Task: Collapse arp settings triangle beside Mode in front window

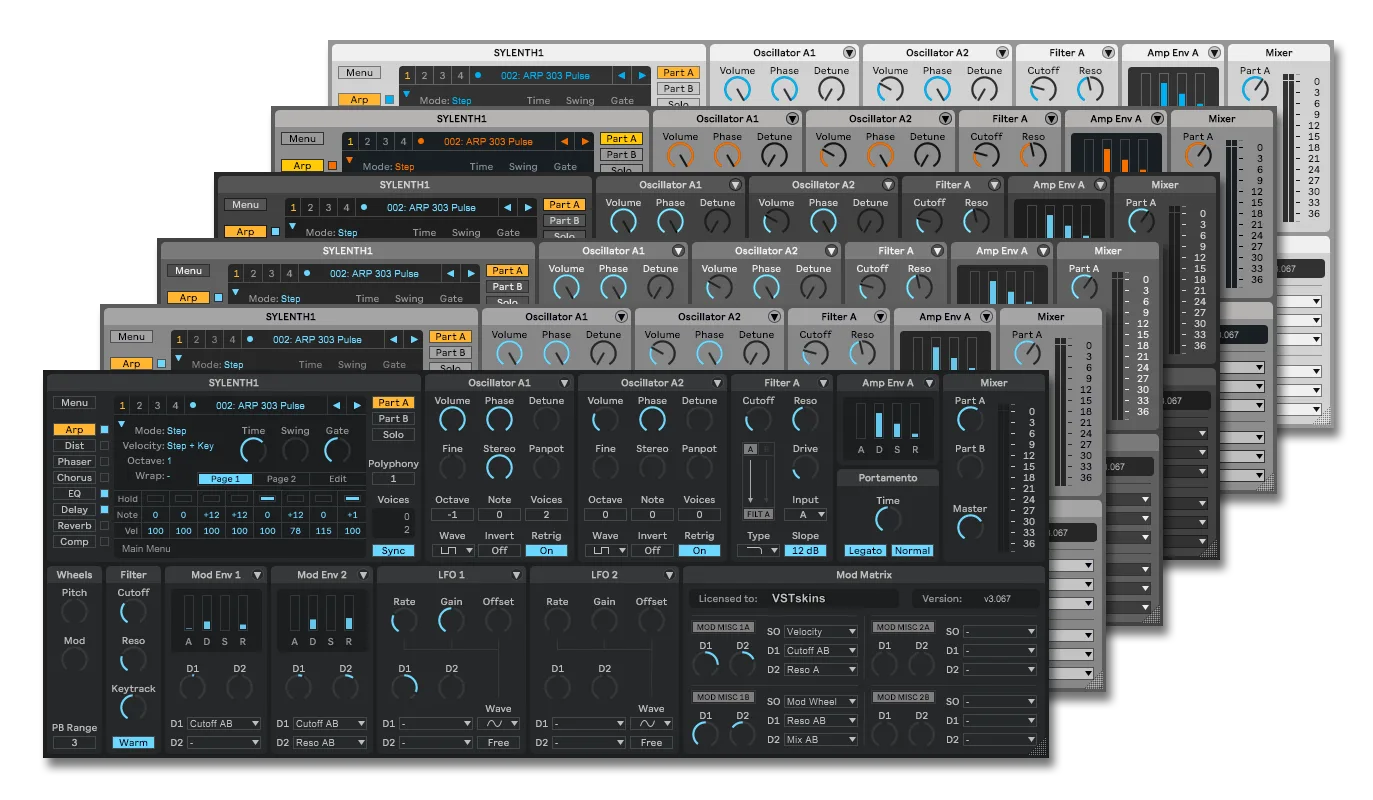Action: point(122,425)
